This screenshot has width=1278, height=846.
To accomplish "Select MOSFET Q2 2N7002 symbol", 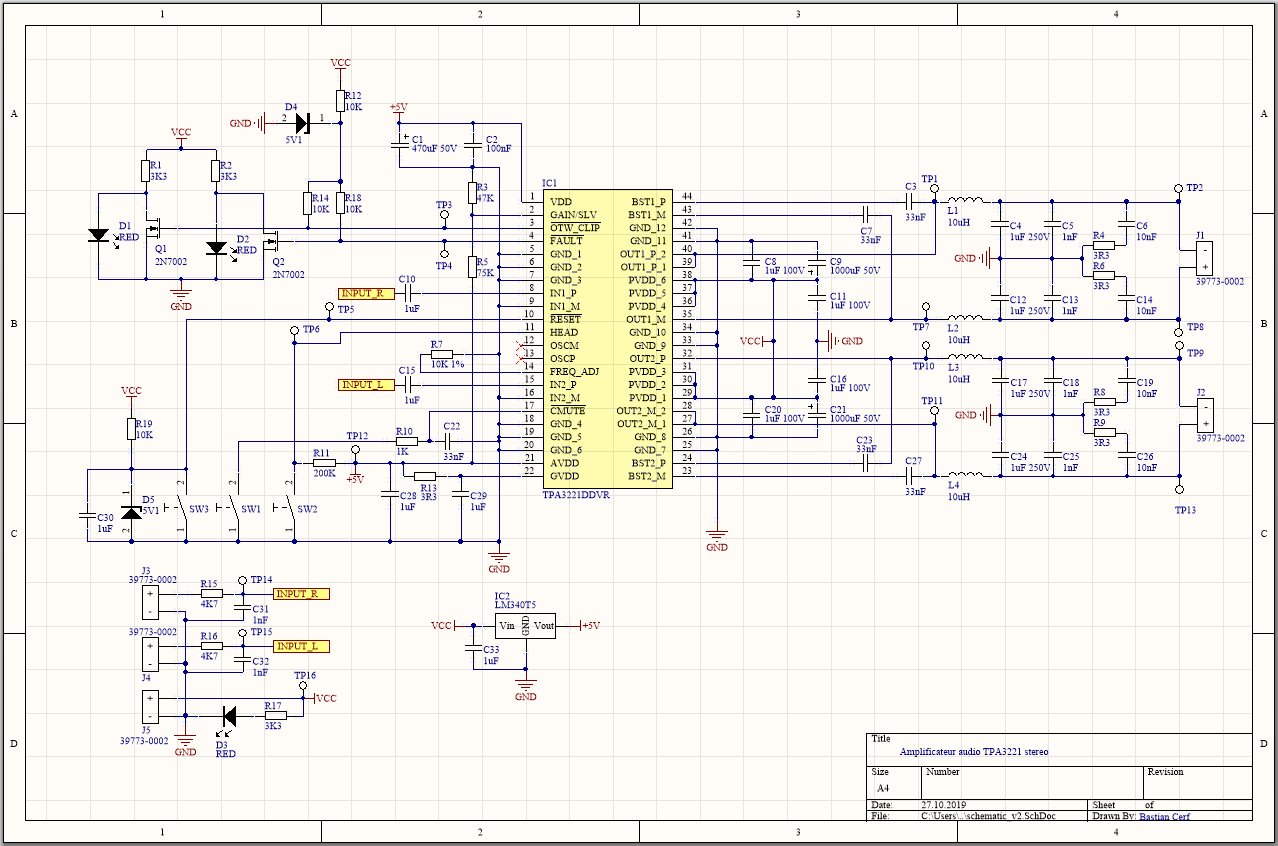I will tap(271, 241).
